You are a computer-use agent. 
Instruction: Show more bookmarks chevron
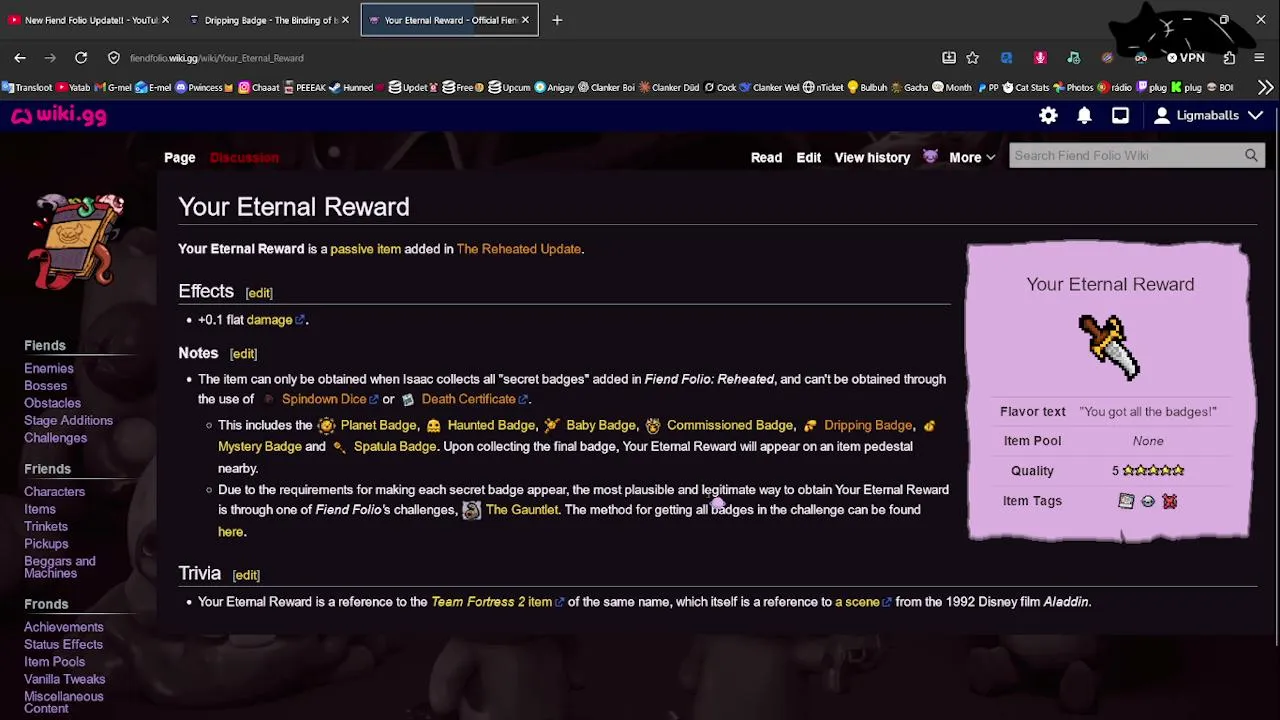(1265, 88)
